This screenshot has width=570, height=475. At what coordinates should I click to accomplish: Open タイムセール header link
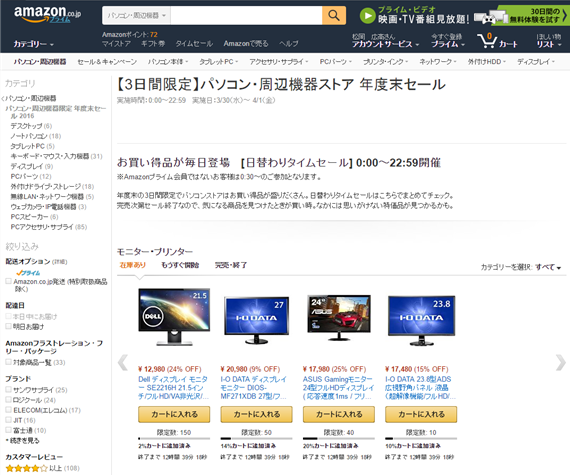pyautogui.click(x=194, y=44)
